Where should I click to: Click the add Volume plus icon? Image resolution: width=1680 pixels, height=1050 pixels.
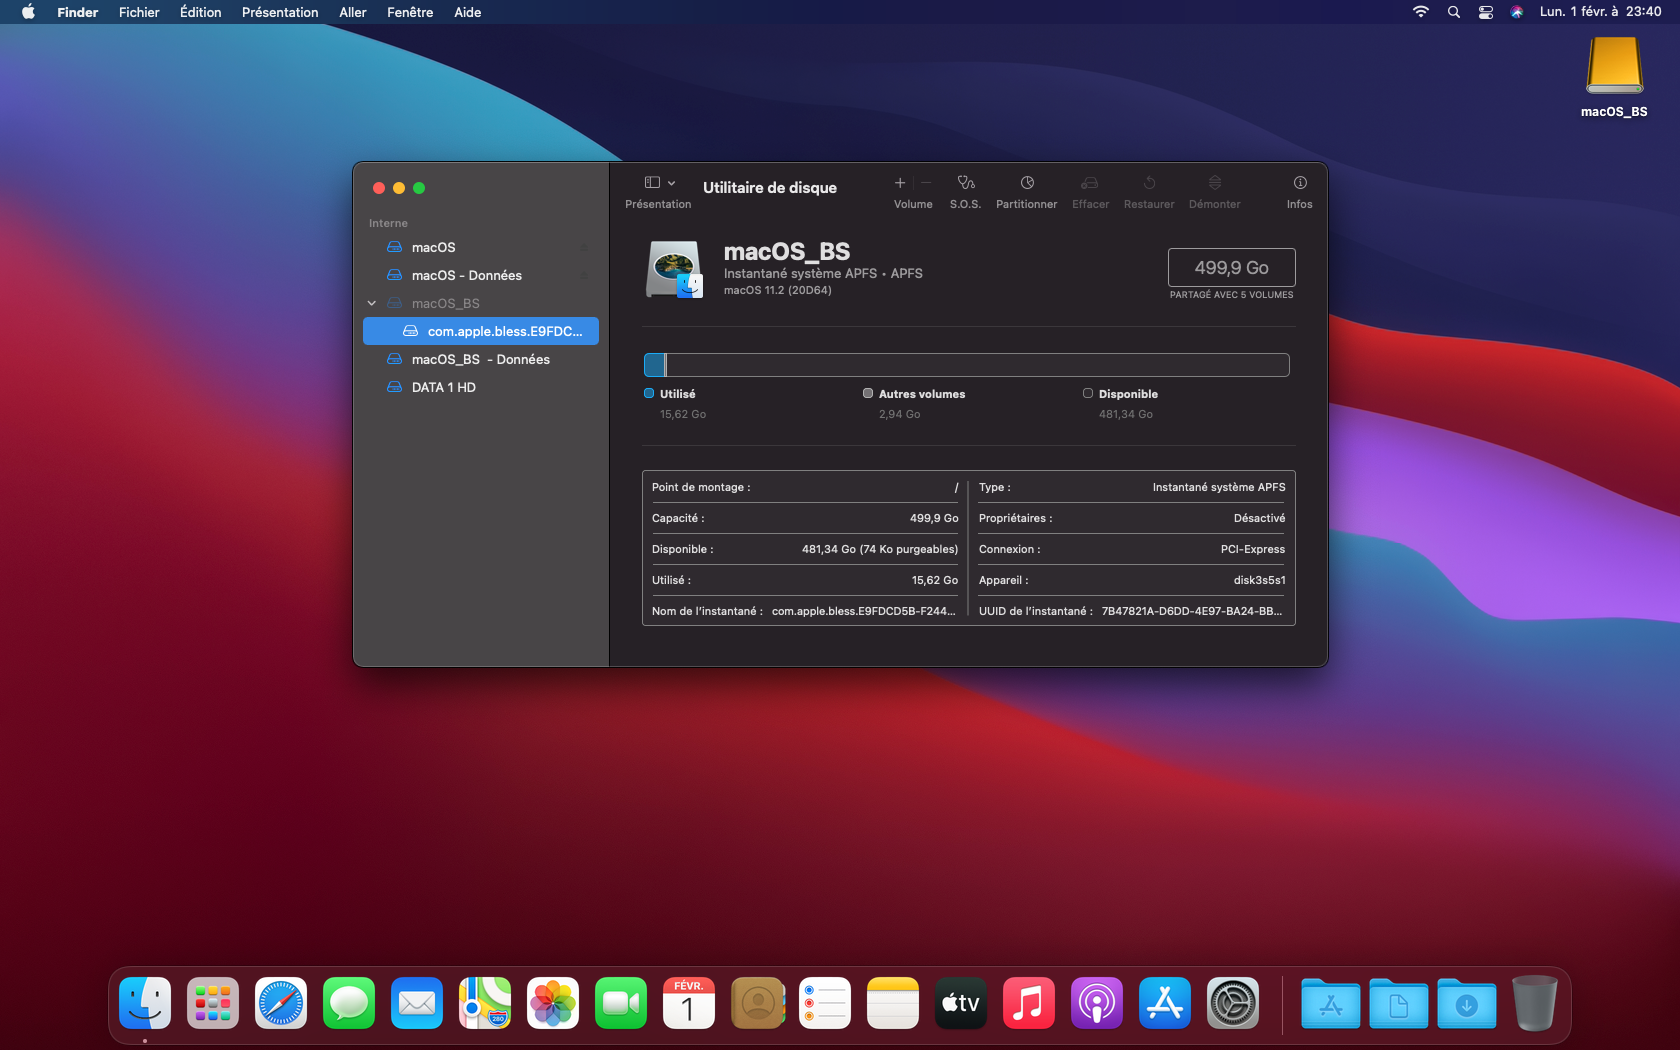(900, 183)
